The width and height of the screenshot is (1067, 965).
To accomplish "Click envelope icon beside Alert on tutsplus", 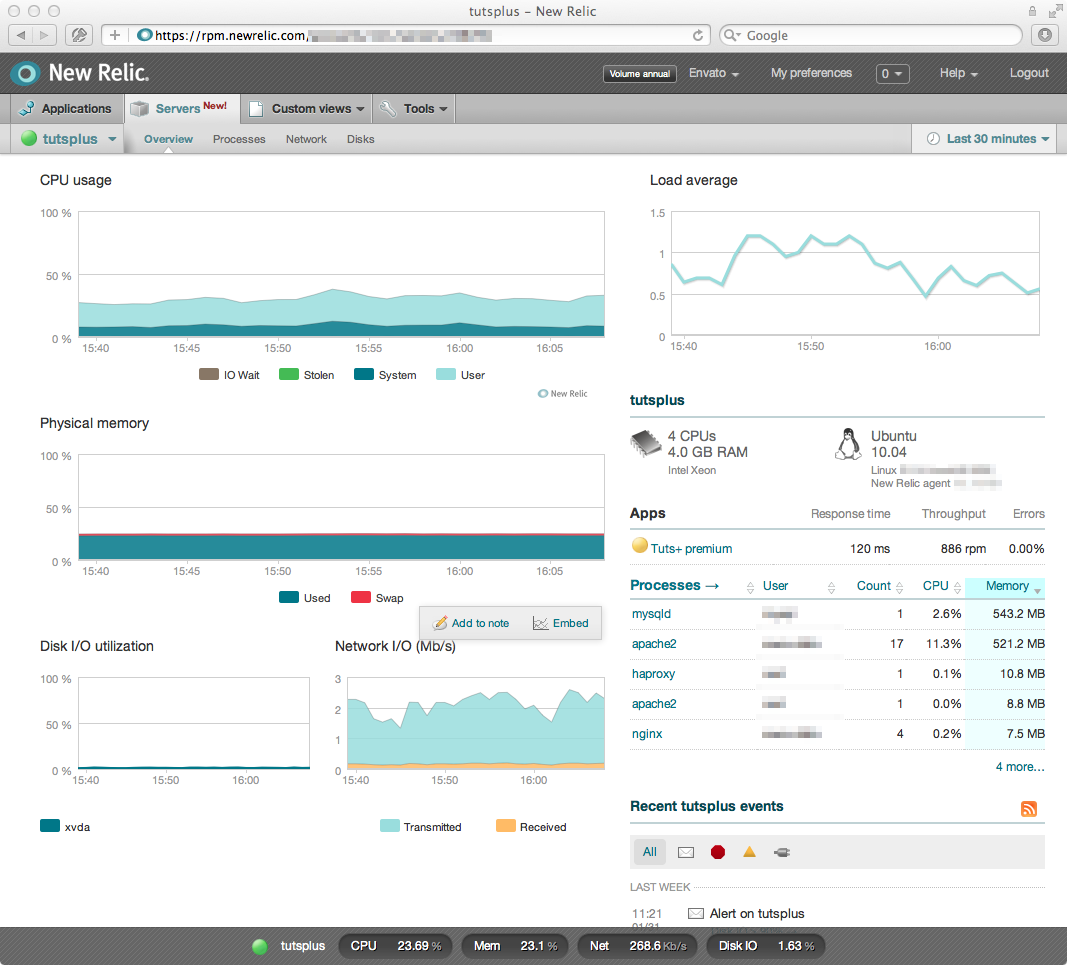I will click(695, 913).
